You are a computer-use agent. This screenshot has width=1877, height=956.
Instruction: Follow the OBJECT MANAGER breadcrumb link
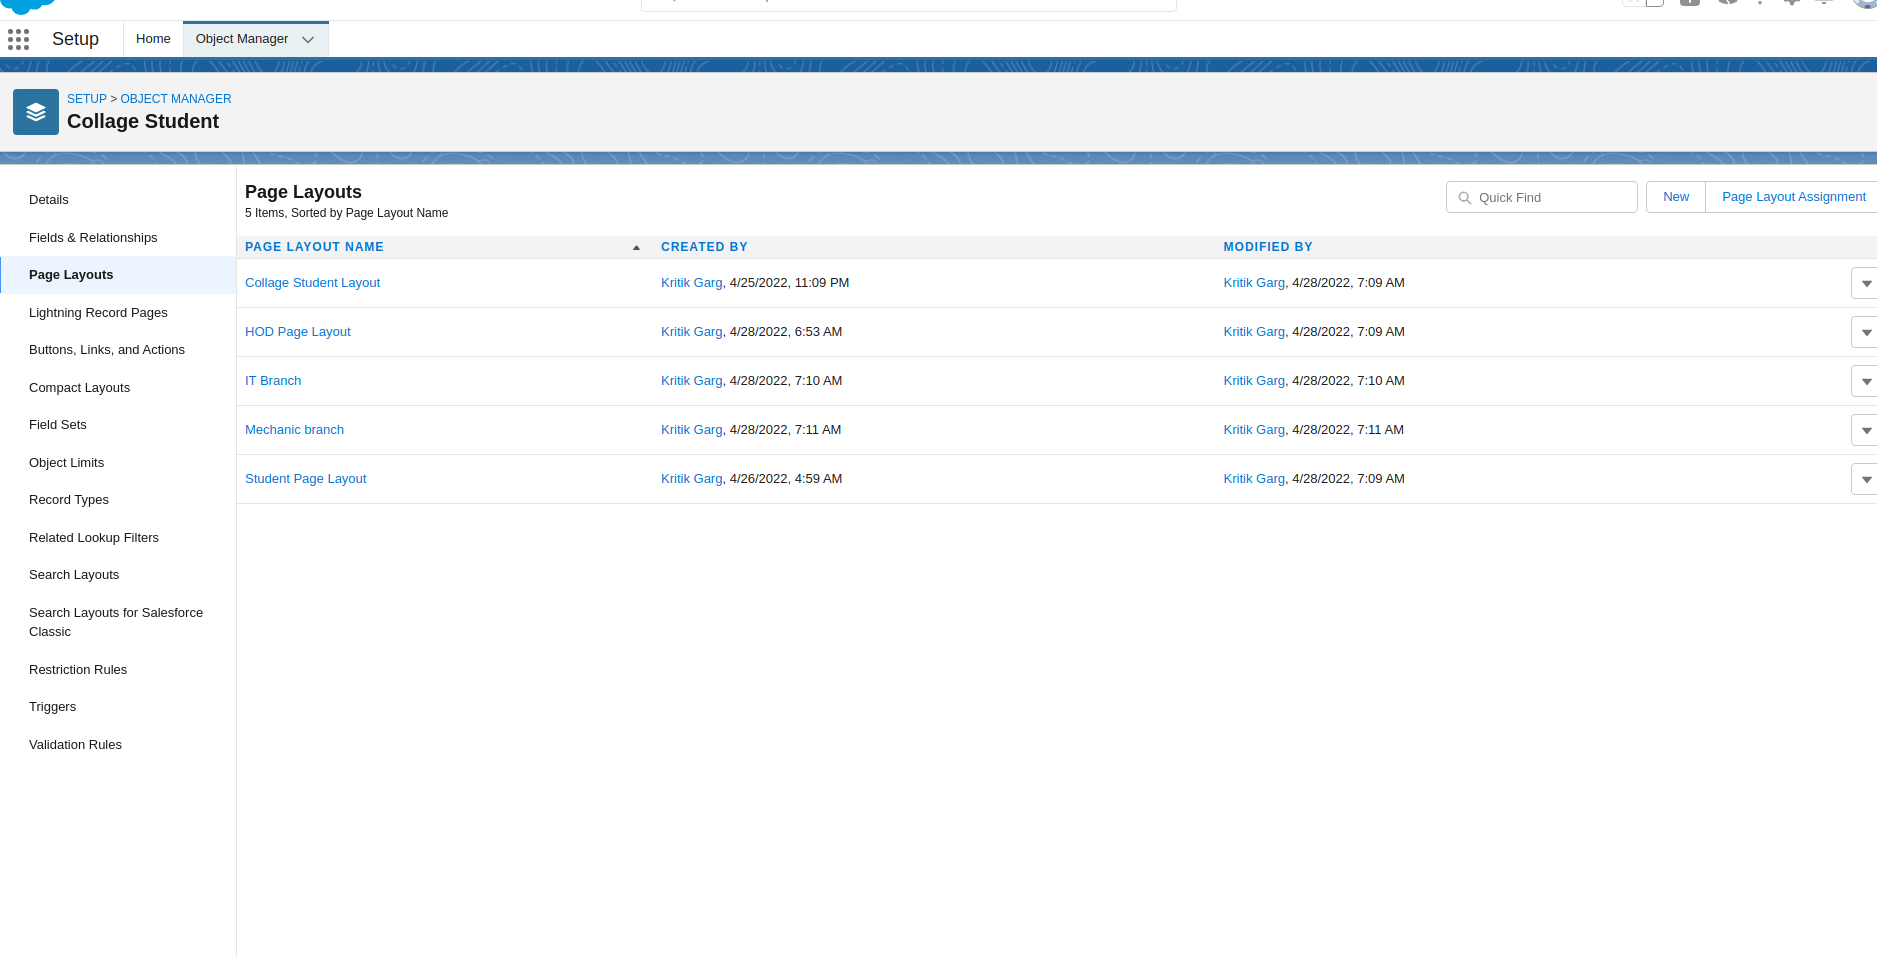(175, 99)
